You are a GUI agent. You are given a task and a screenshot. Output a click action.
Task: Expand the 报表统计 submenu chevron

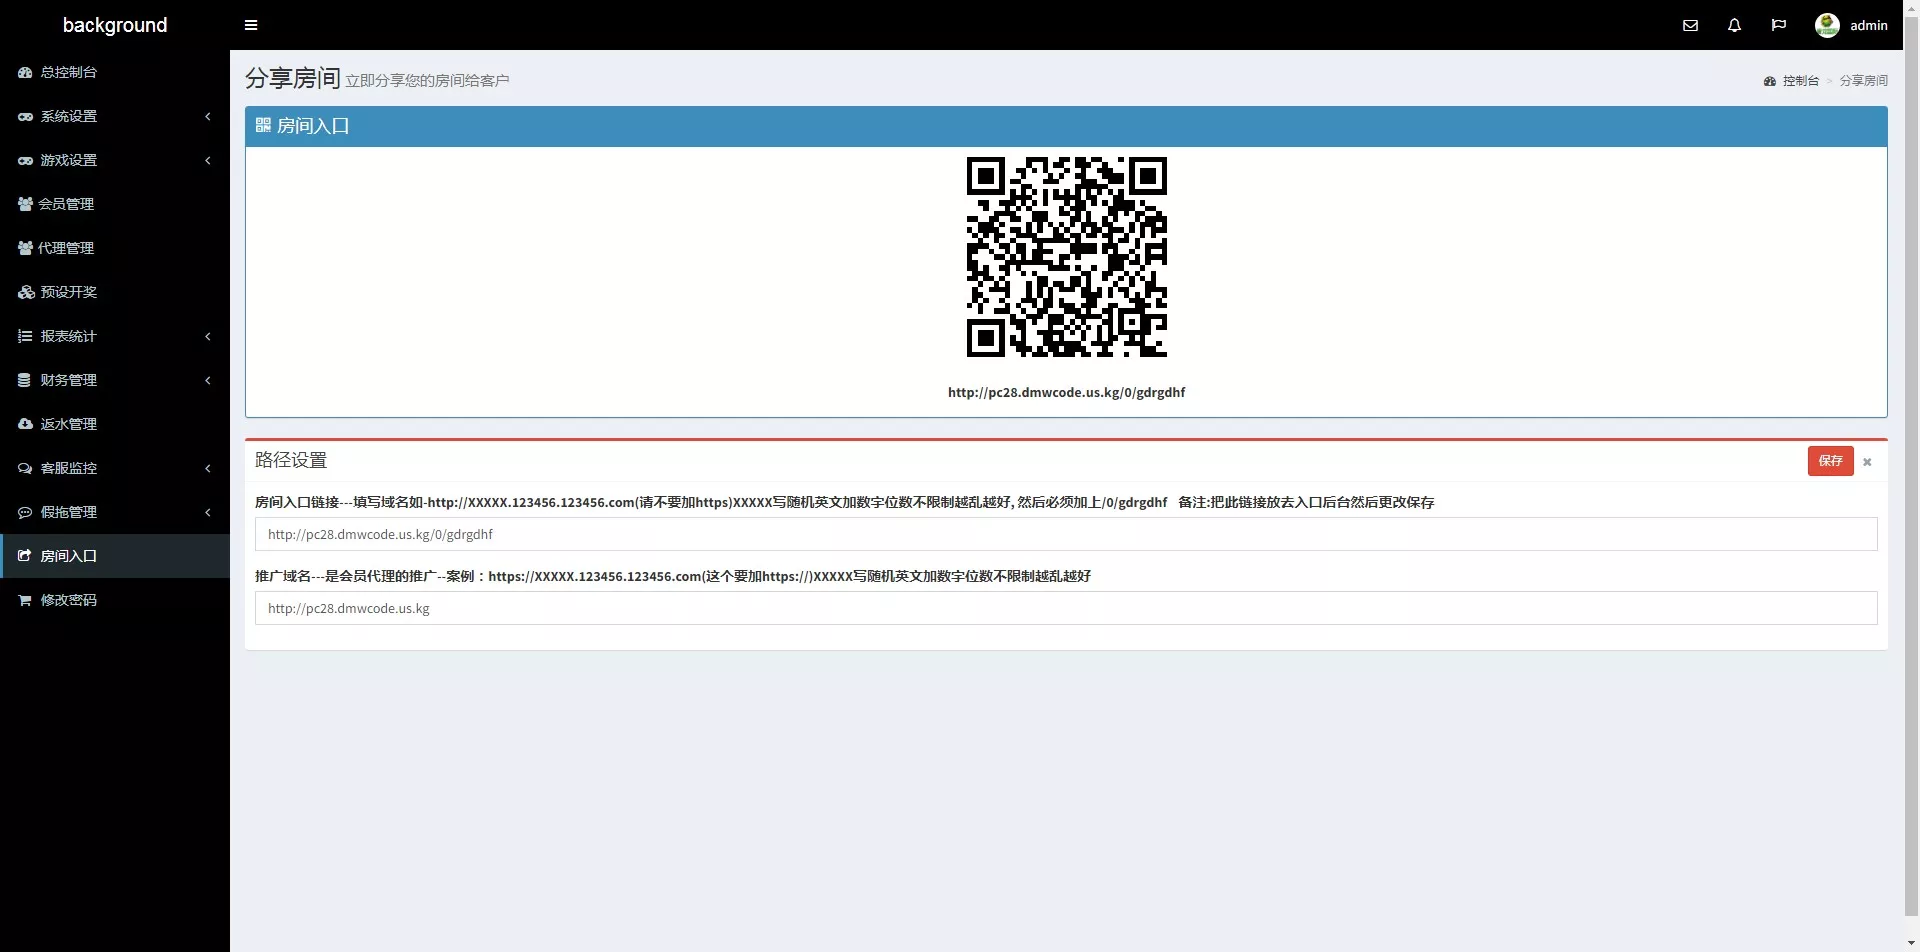pyautogui.click(x=208, y=336)
